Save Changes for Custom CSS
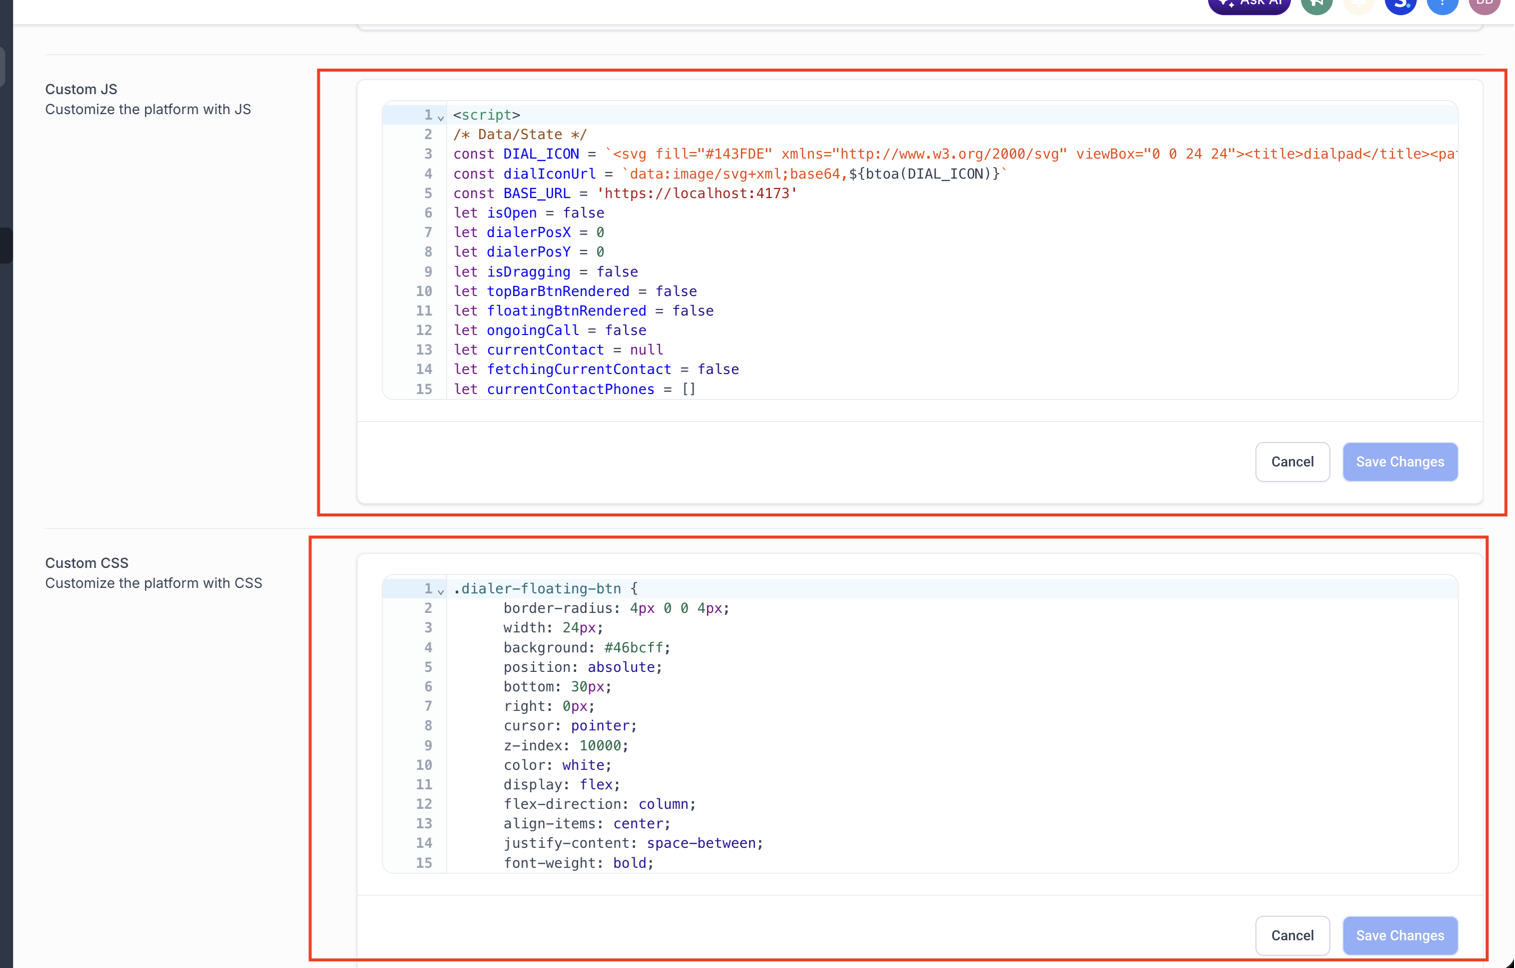The width and height of the screenshot is (1515, 968). click(1400, 936)
